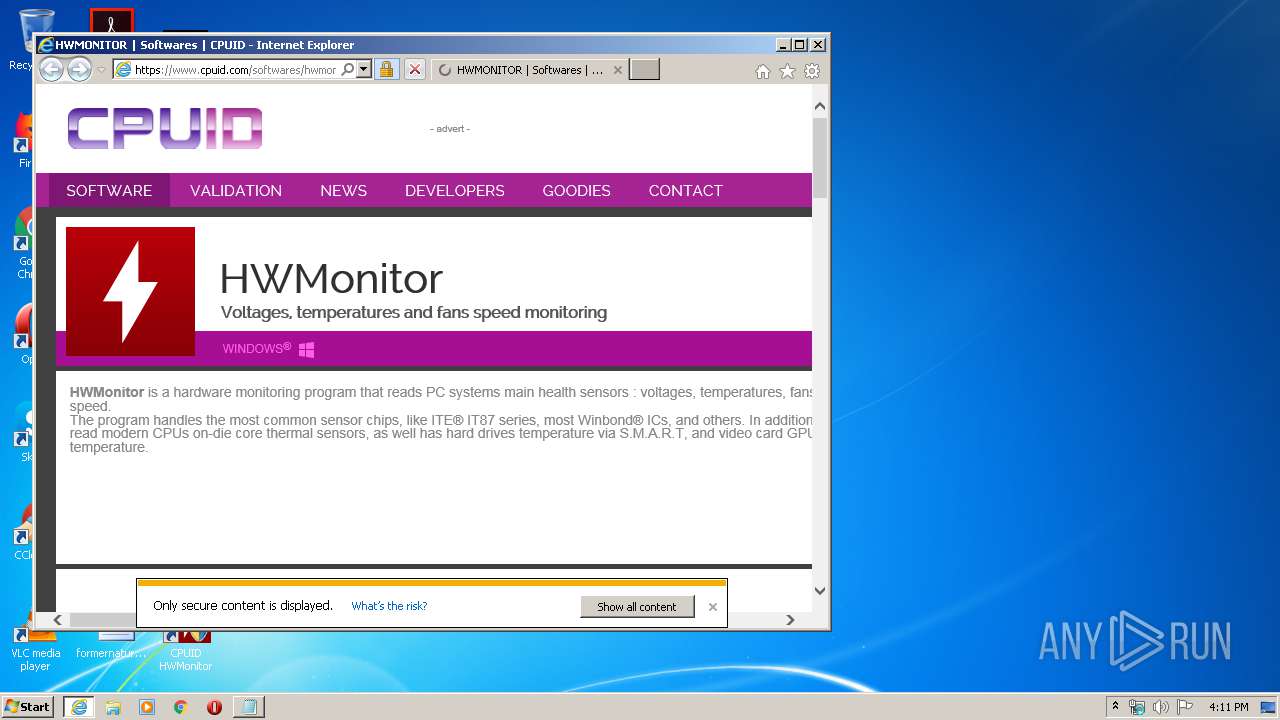The height and width of the screenshot is (720, 1280).
Task: Click the browser Forward arrow button
Action: click(79, 70)
